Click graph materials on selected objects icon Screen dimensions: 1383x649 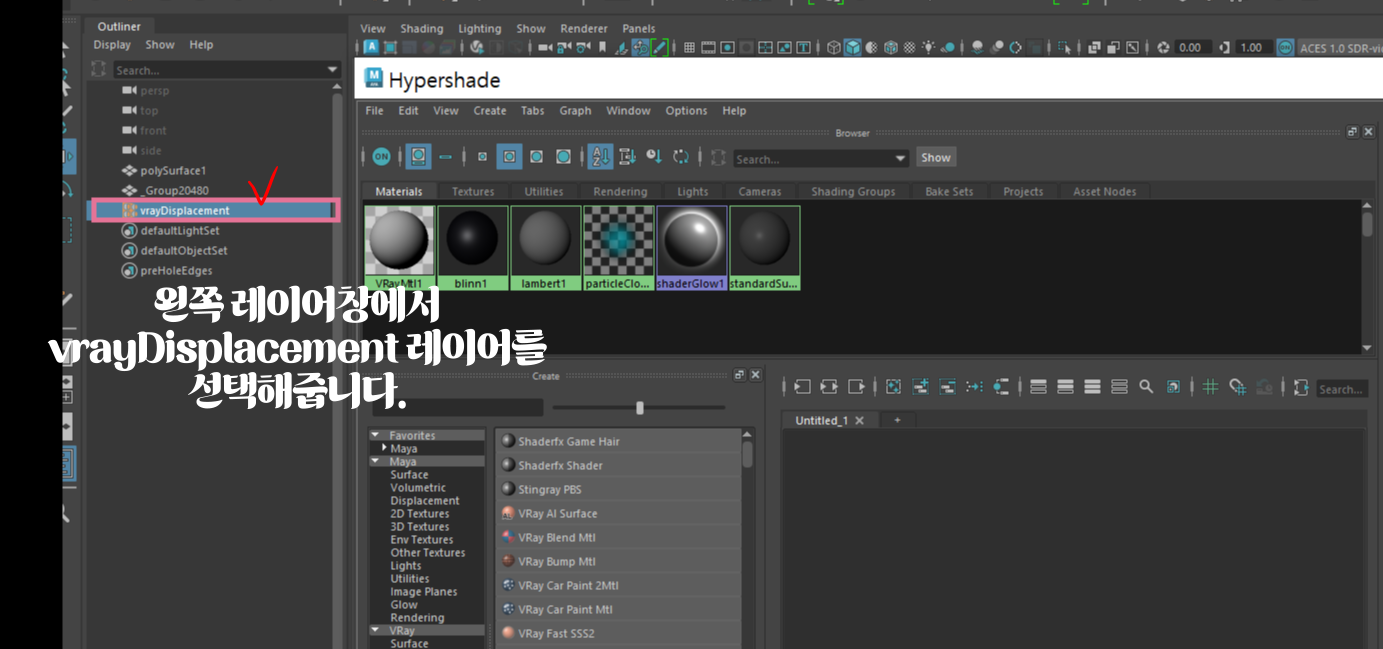click(1001, 386)
